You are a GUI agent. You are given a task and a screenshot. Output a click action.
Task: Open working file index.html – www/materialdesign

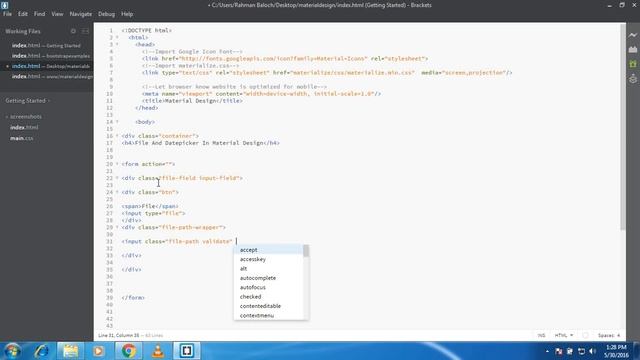tap(47, 76)
